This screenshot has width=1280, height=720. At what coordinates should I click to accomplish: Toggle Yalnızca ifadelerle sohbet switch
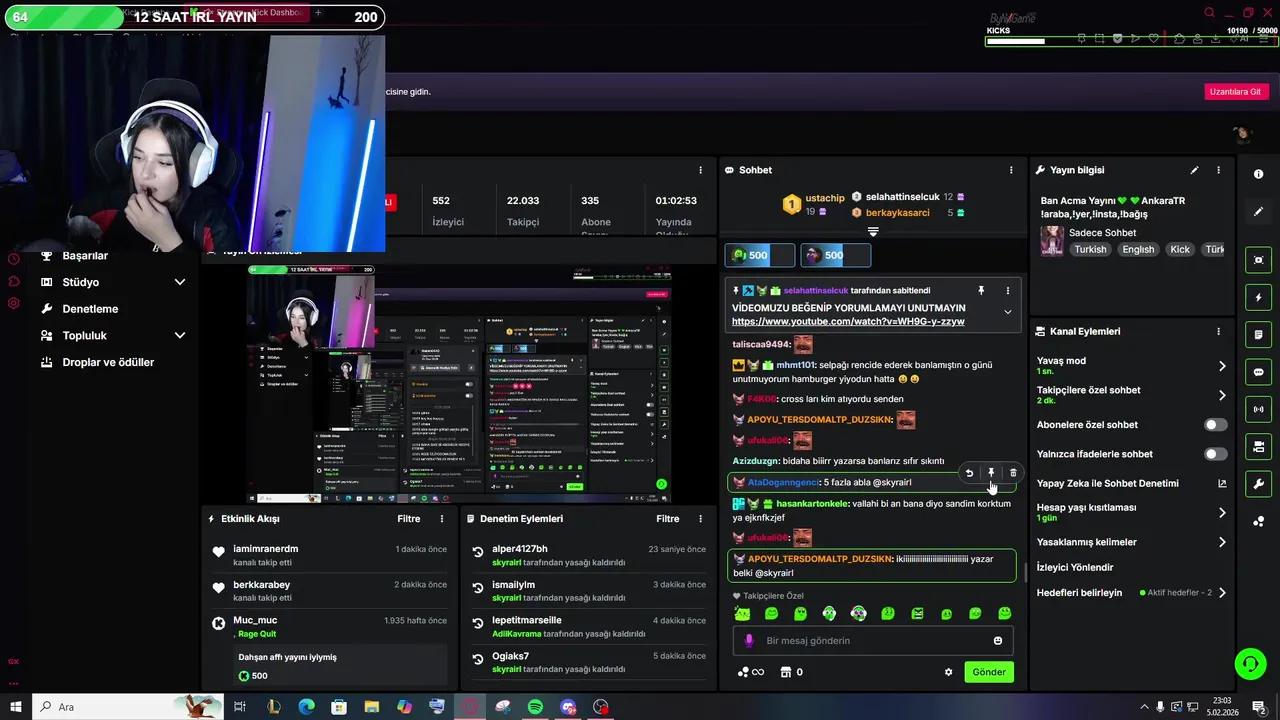[x=1215, y=454]
